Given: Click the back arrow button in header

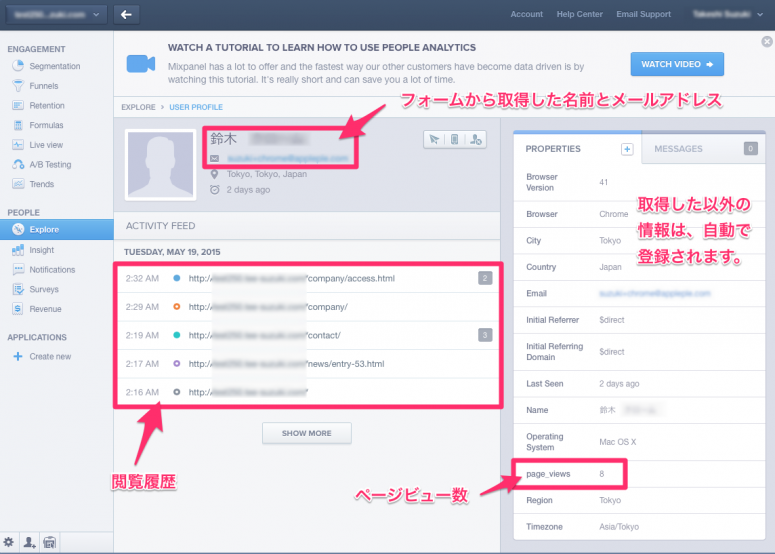Looking at the screenshot, I should click(126, 14).
